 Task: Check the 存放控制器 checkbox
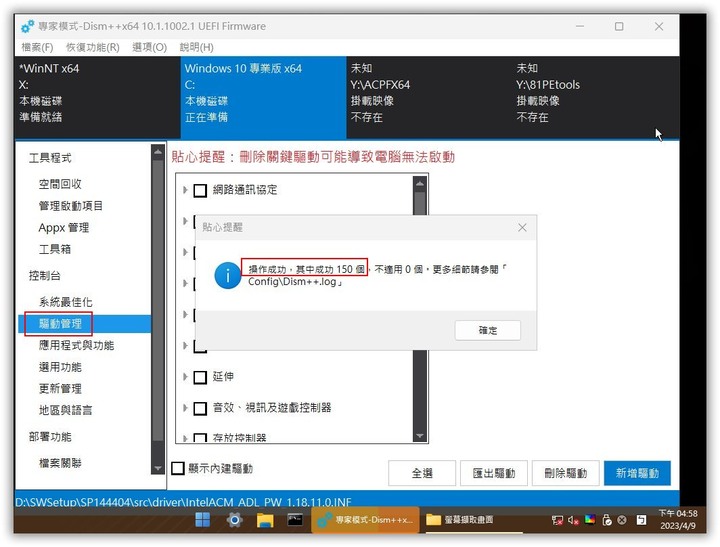(x=200, y=438)
